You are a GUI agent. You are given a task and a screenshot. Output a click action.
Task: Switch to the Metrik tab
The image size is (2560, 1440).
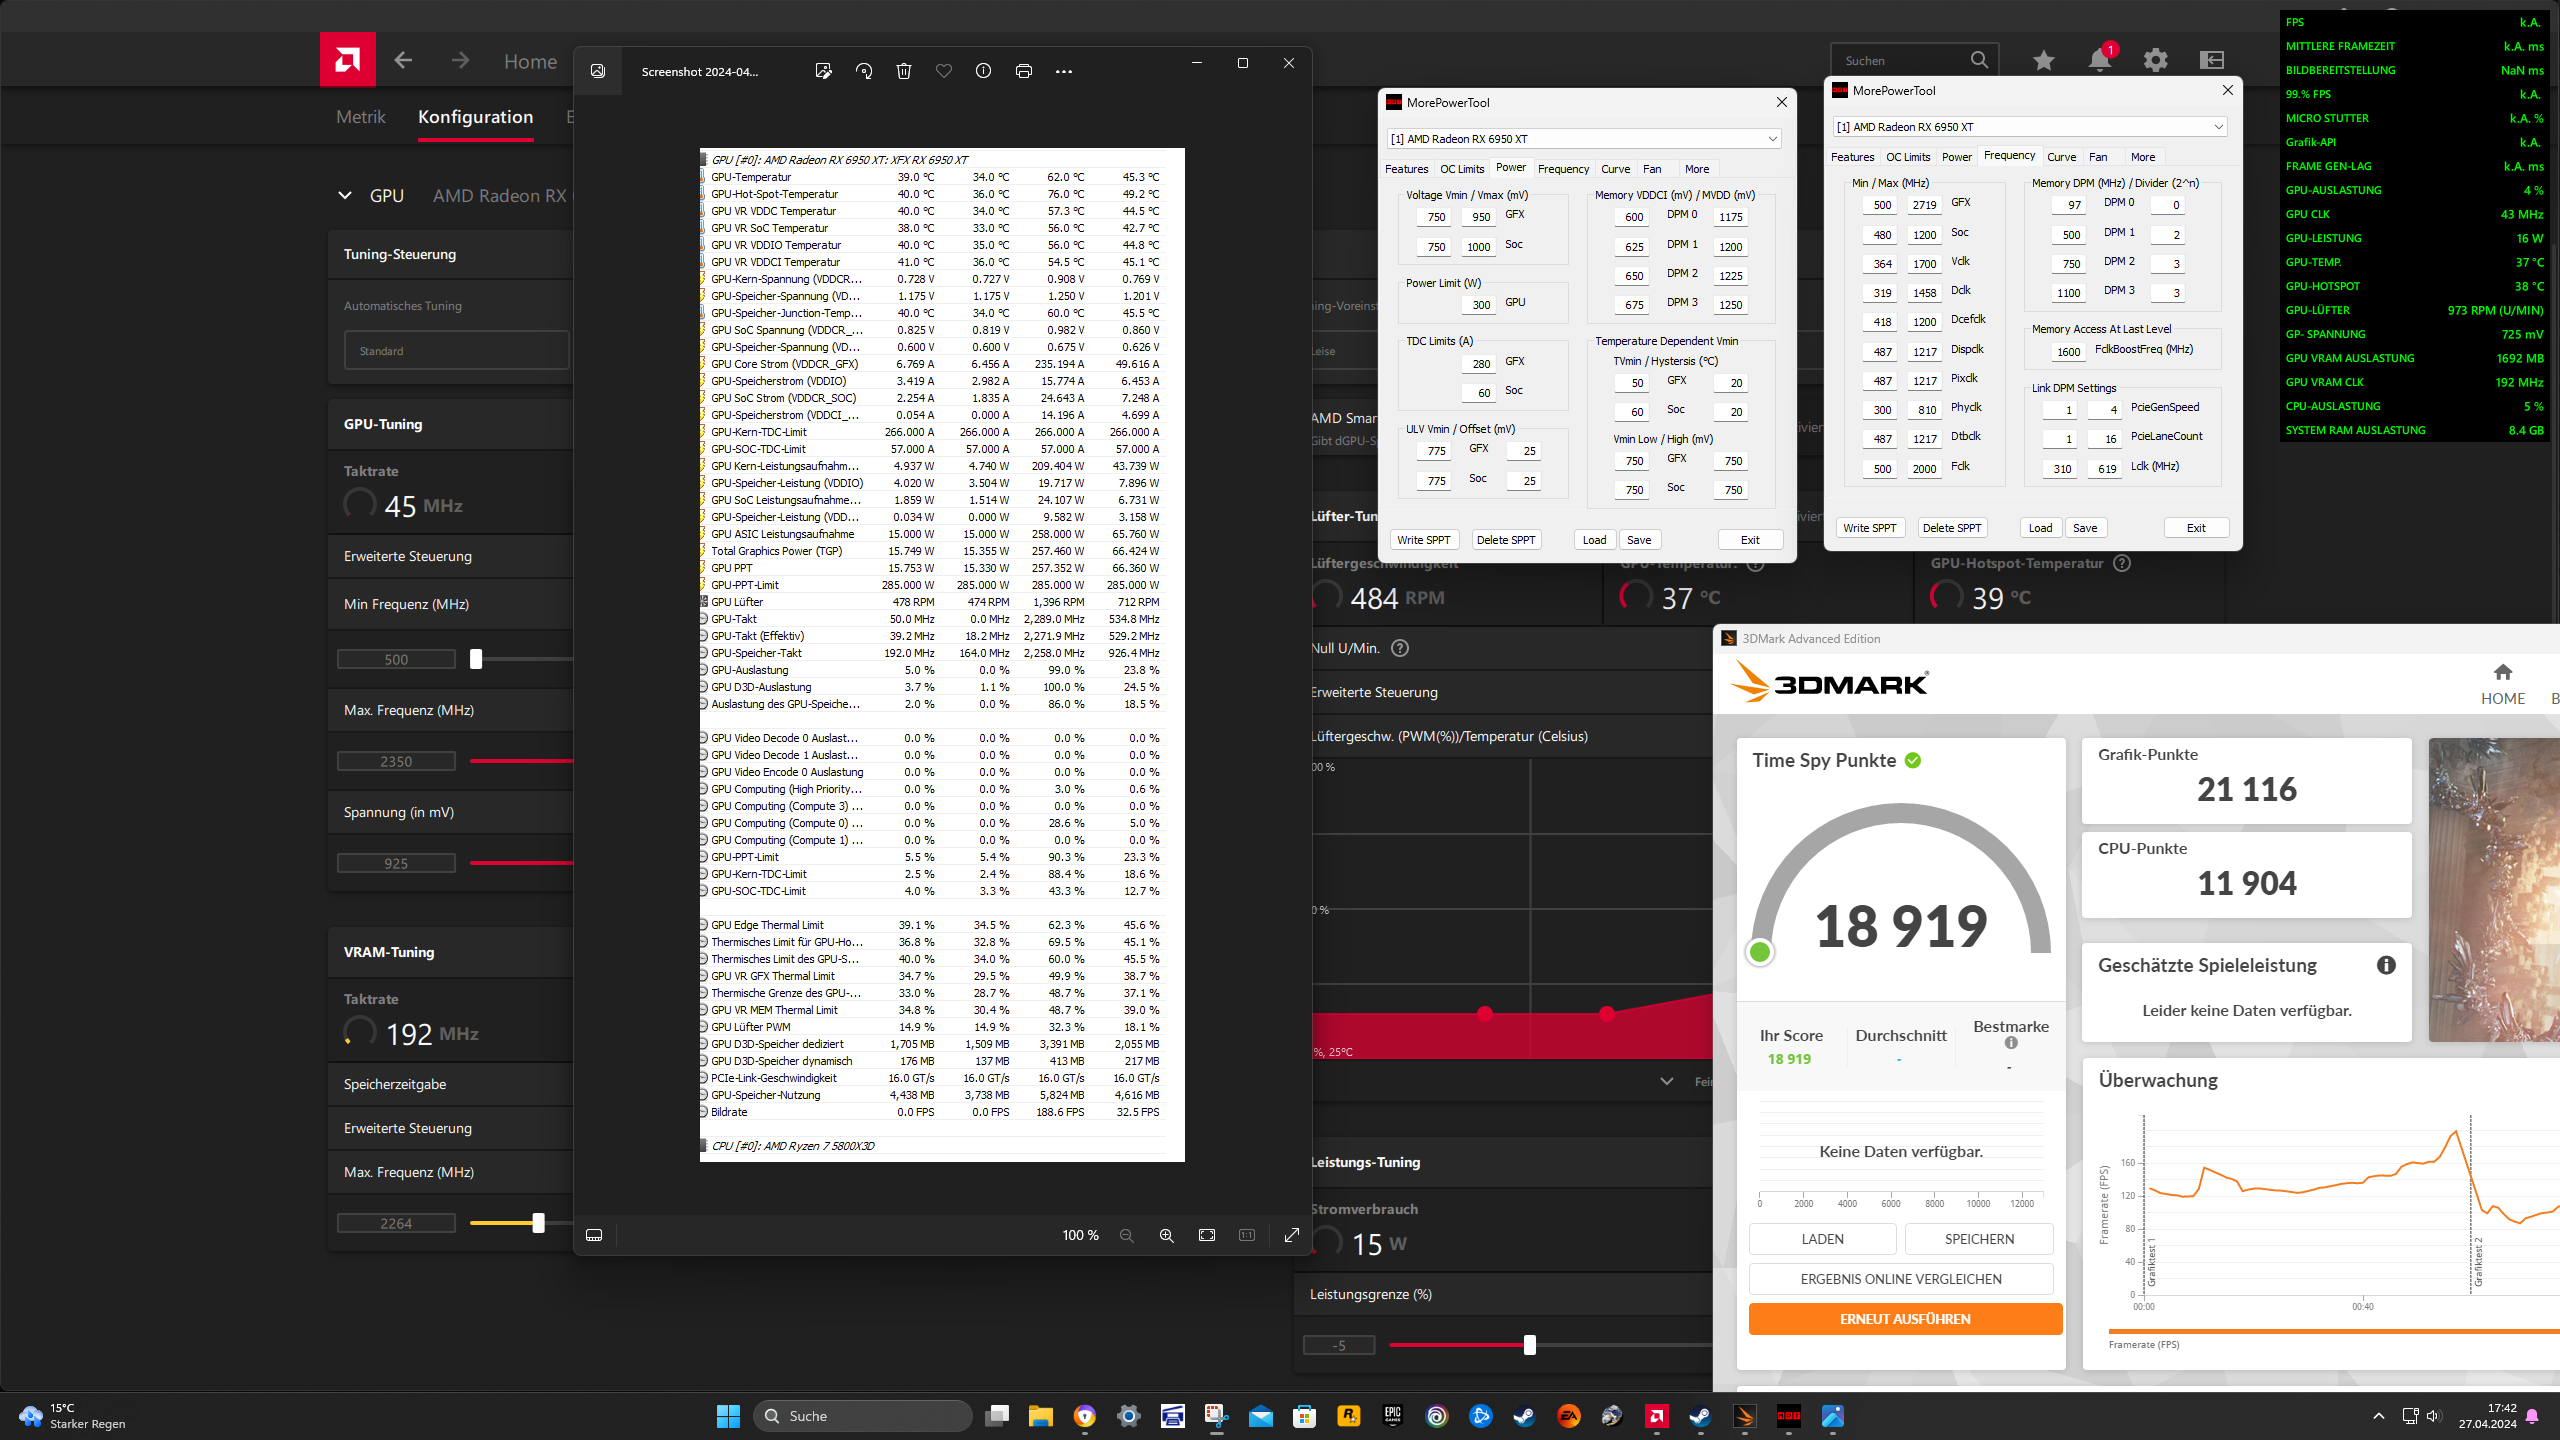point(360,117)
